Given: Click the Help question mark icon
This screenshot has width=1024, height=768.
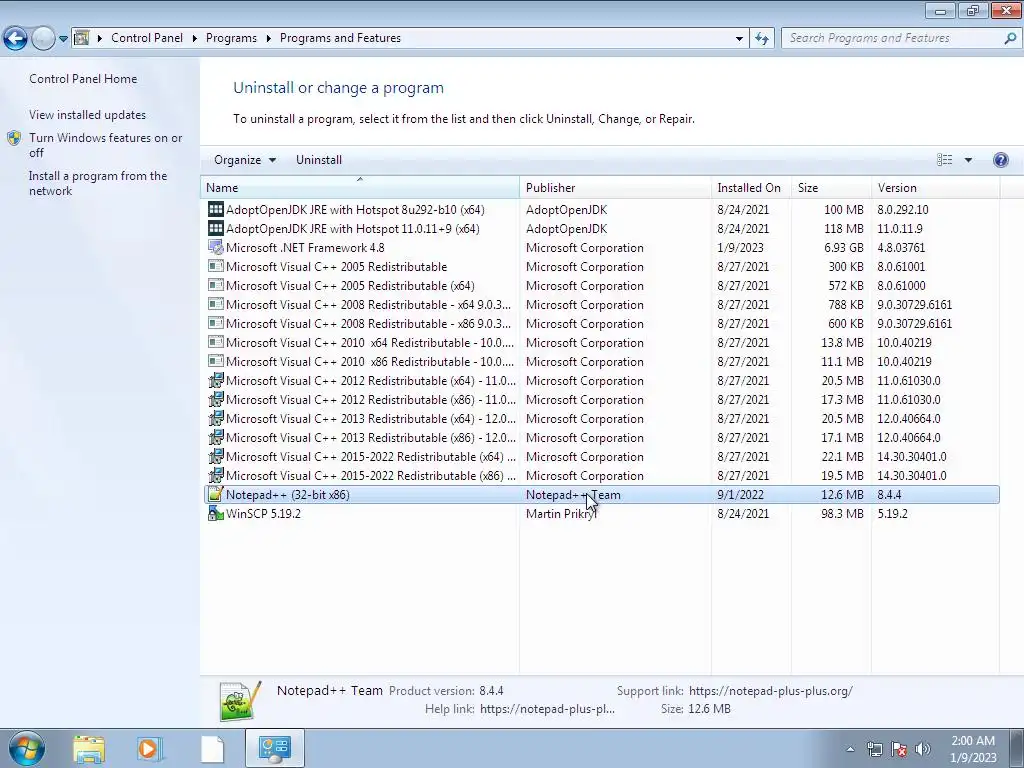Looking at the screenshot, I should point(1000,160).
